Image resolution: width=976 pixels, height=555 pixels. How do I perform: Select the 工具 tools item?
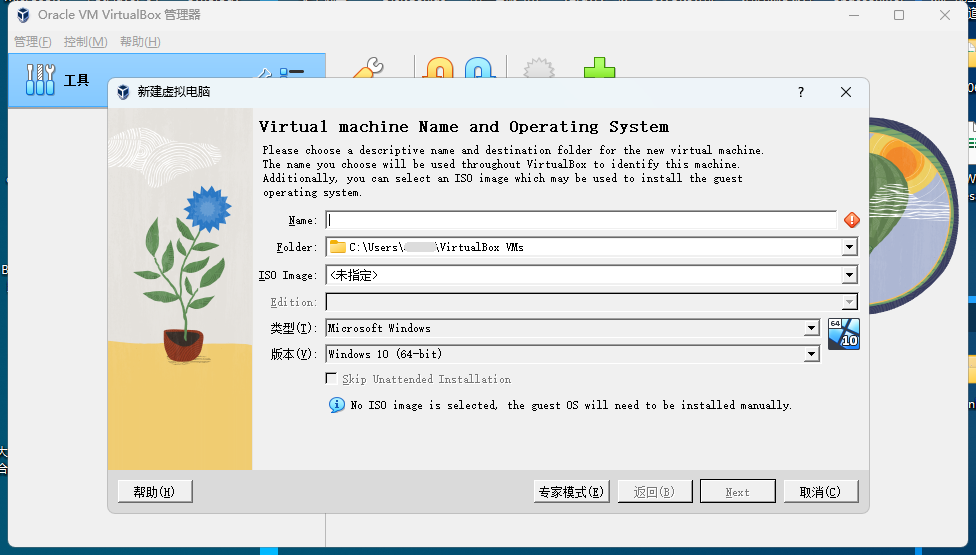click(x=166, y=80)
